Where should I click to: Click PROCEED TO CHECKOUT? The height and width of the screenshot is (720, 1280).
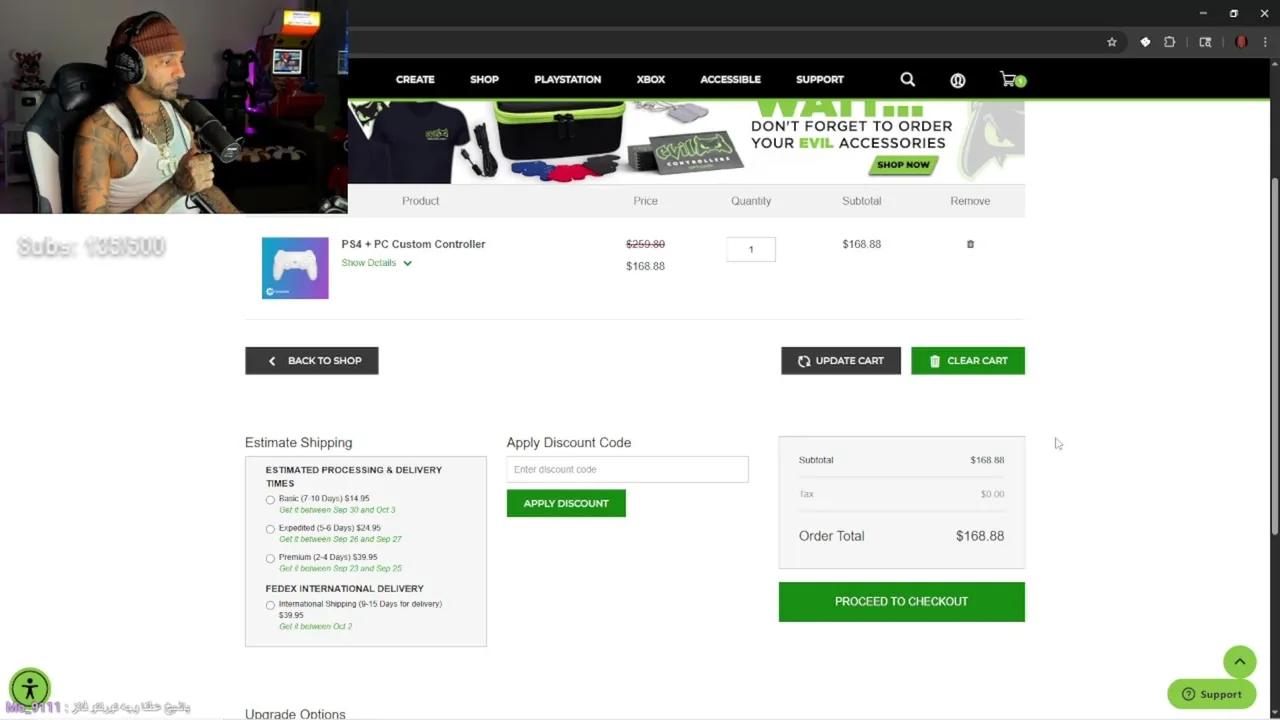tap(902, 602)
